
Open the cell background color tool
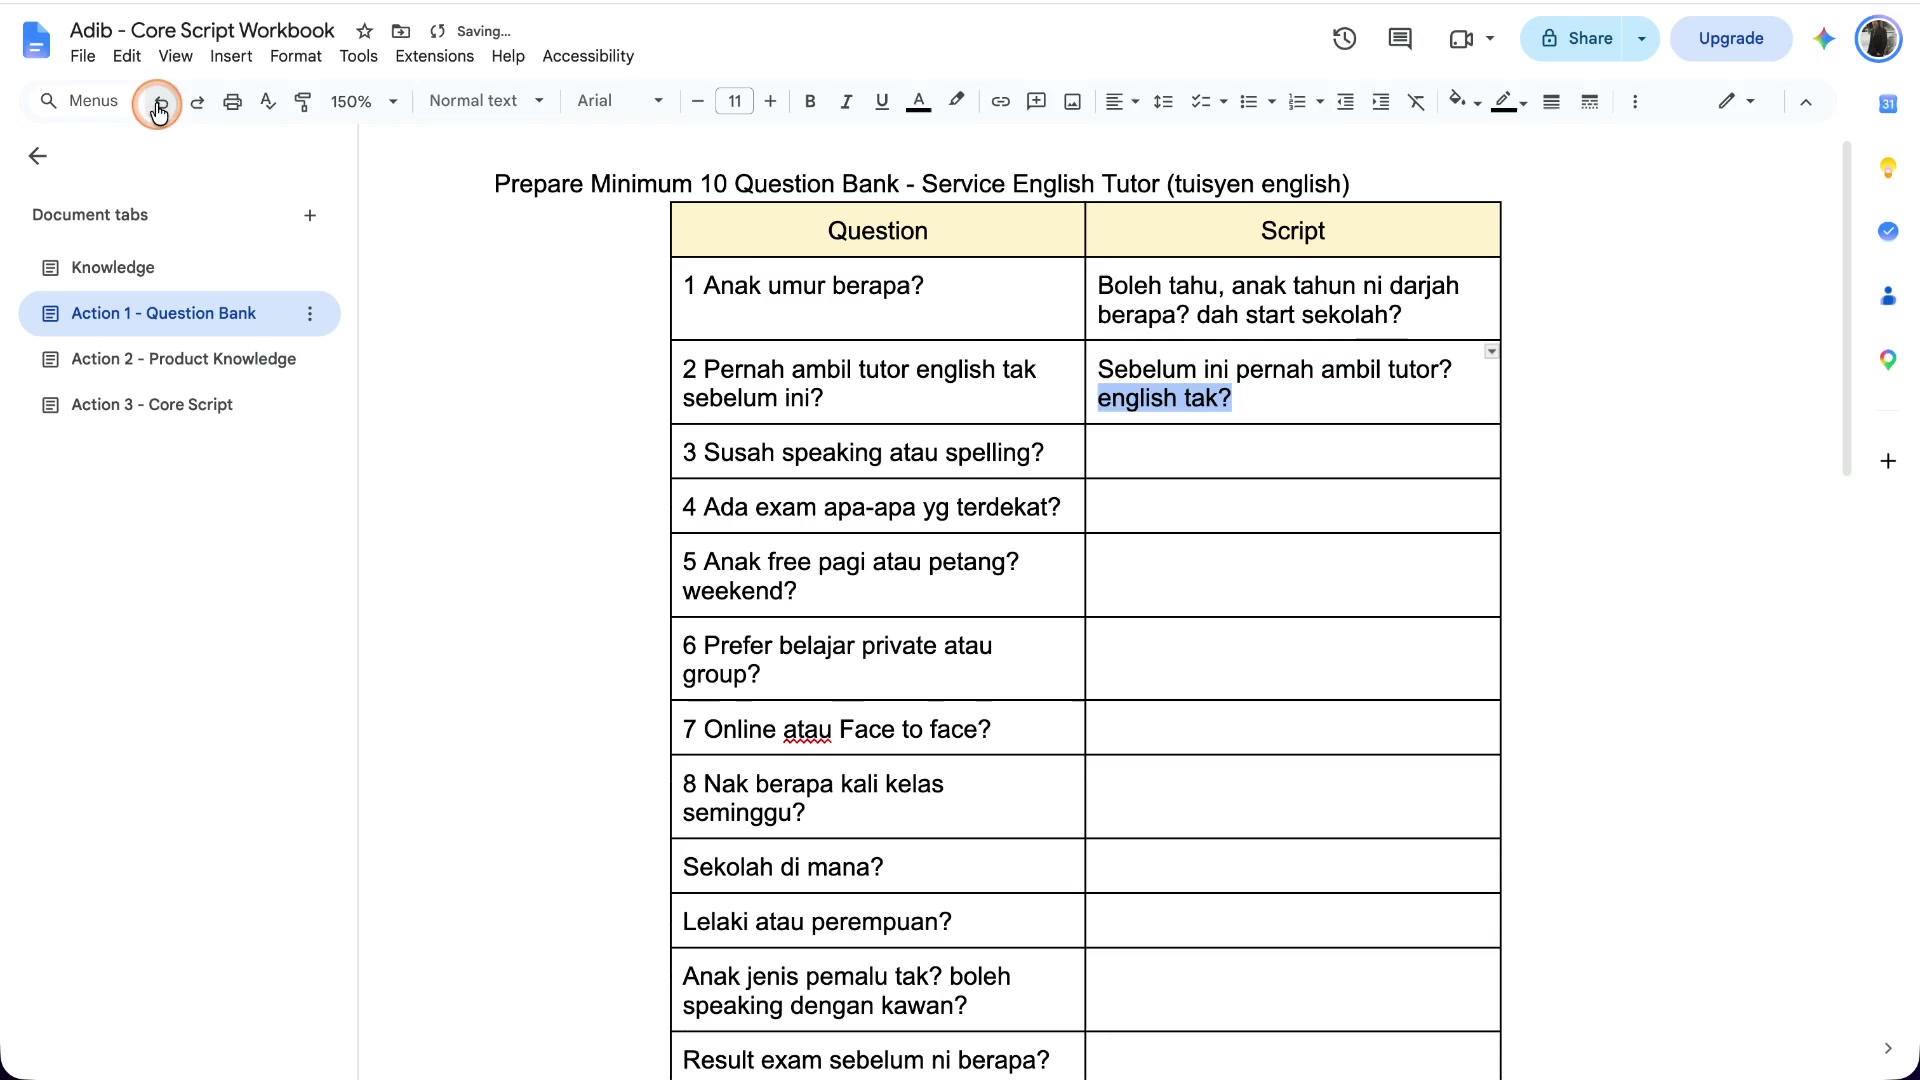1464,101
